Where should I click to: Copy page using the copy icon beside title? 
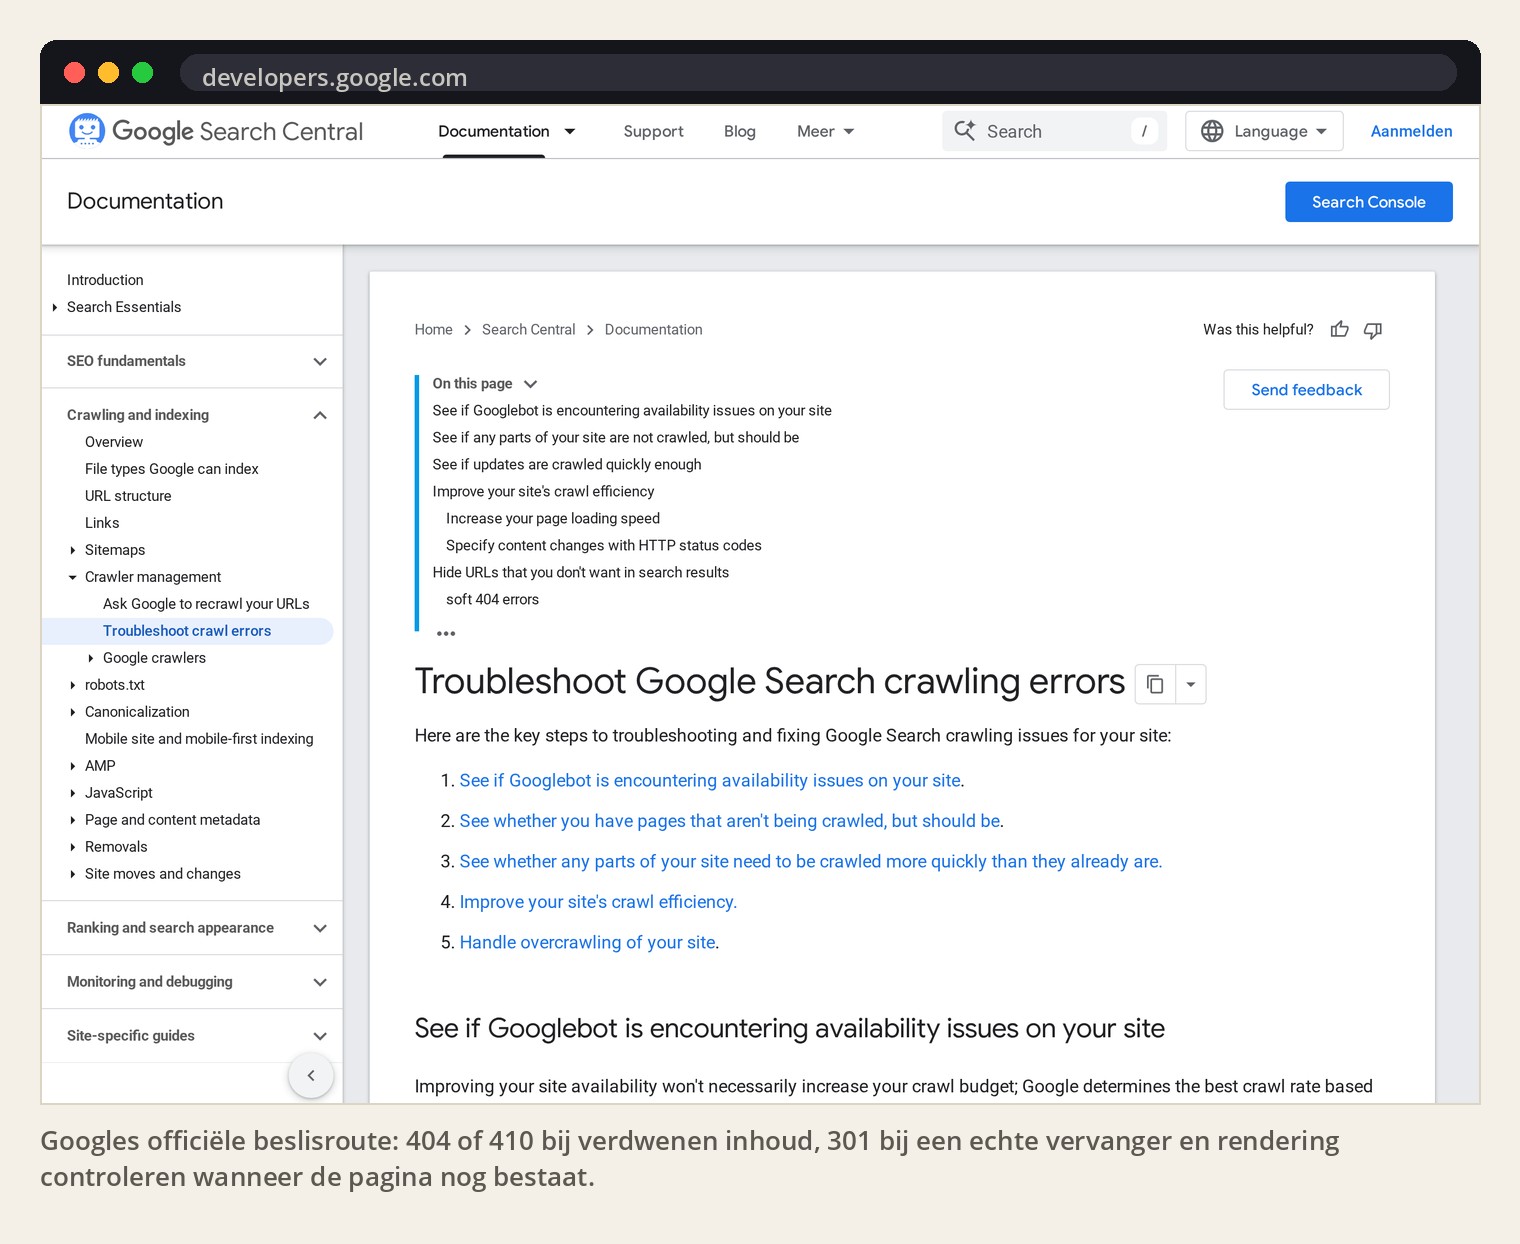click(1155, 684)
